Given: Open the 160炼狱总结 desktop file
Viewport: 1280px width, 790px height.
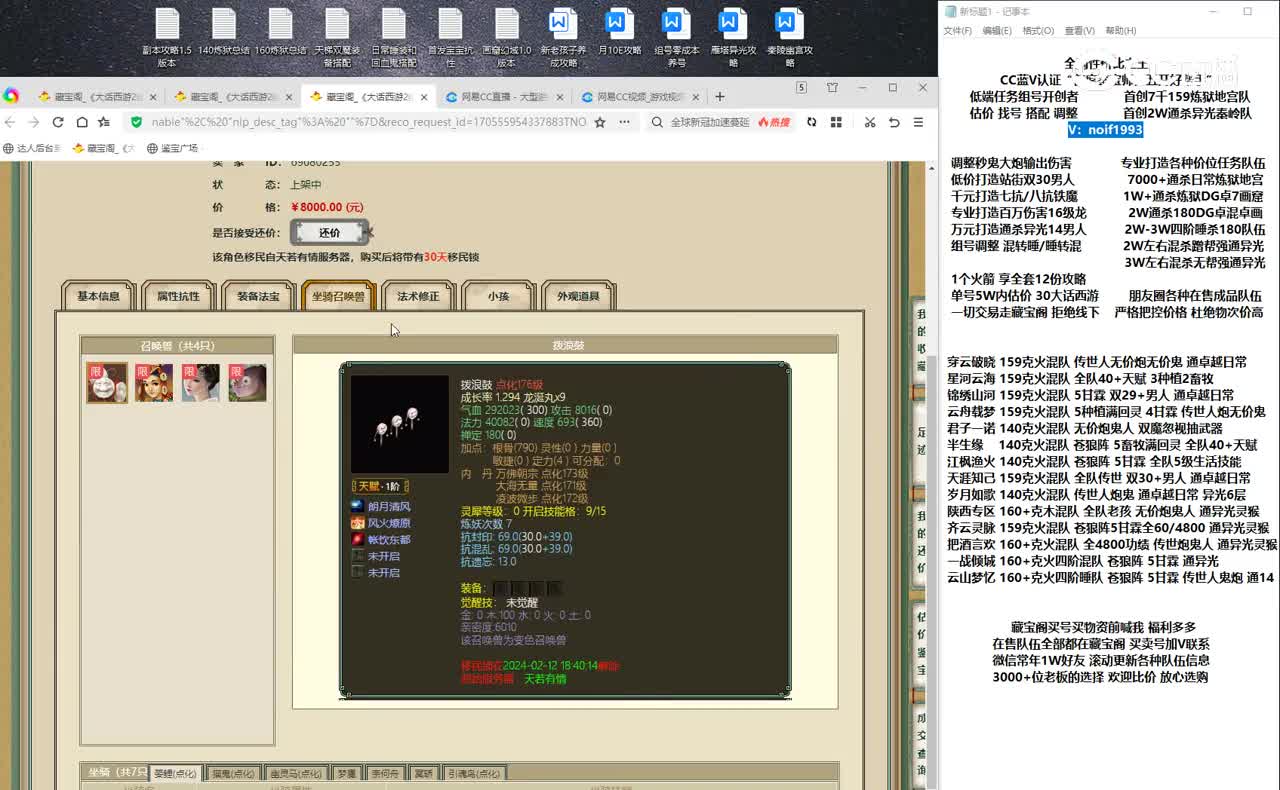Looking at the screenshot, I should 280,32.
